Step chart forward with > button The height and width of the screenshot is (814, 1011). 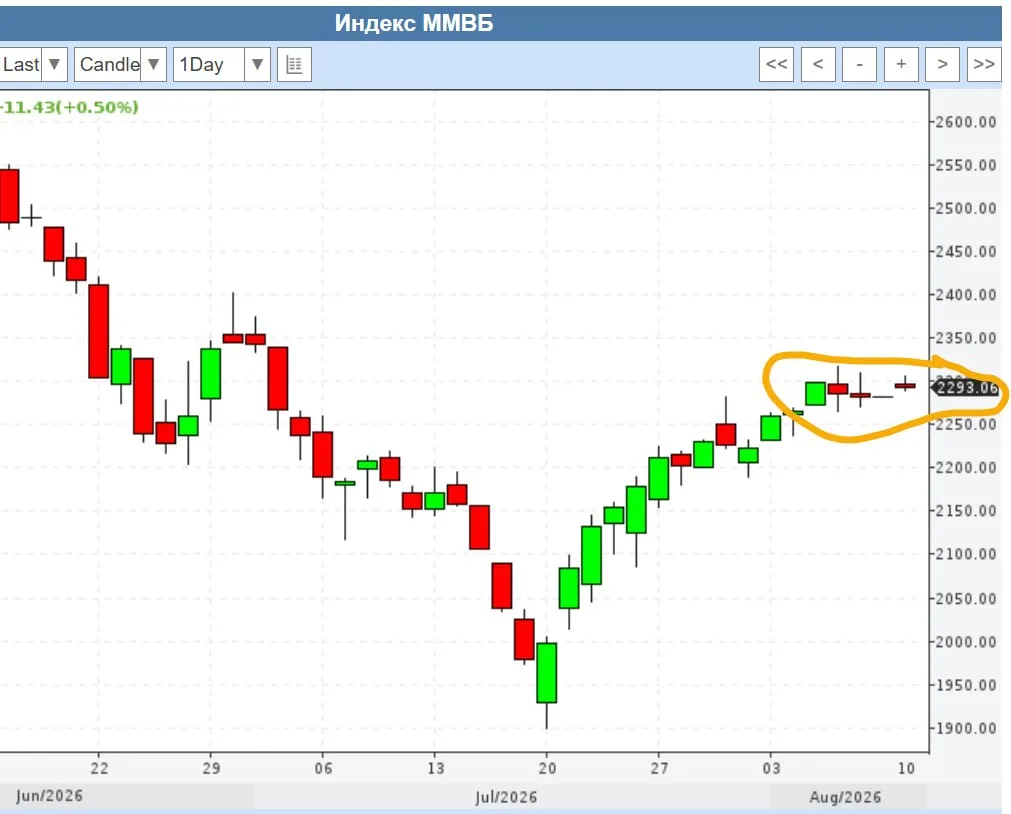[943, 65]
